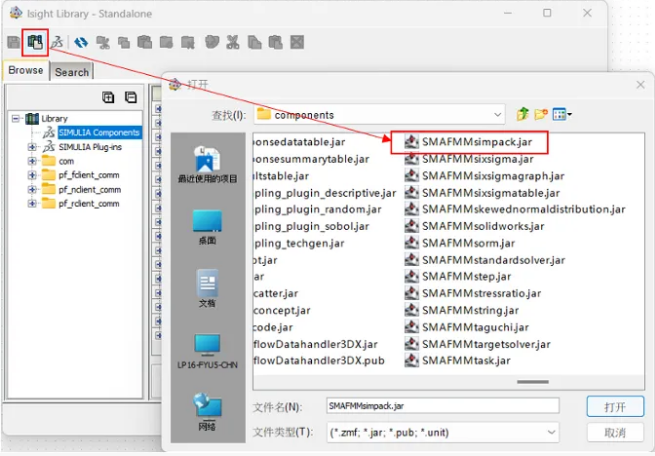655x456 pixels.
Task: Switch to the Browse tab
Action: click(25, 70)
